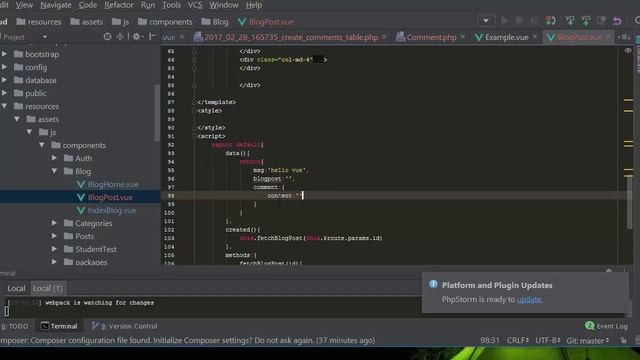Screen dimensions: 640x360
Task: Click the disabled Debug icon in toolbar
Action: [519, 20]
